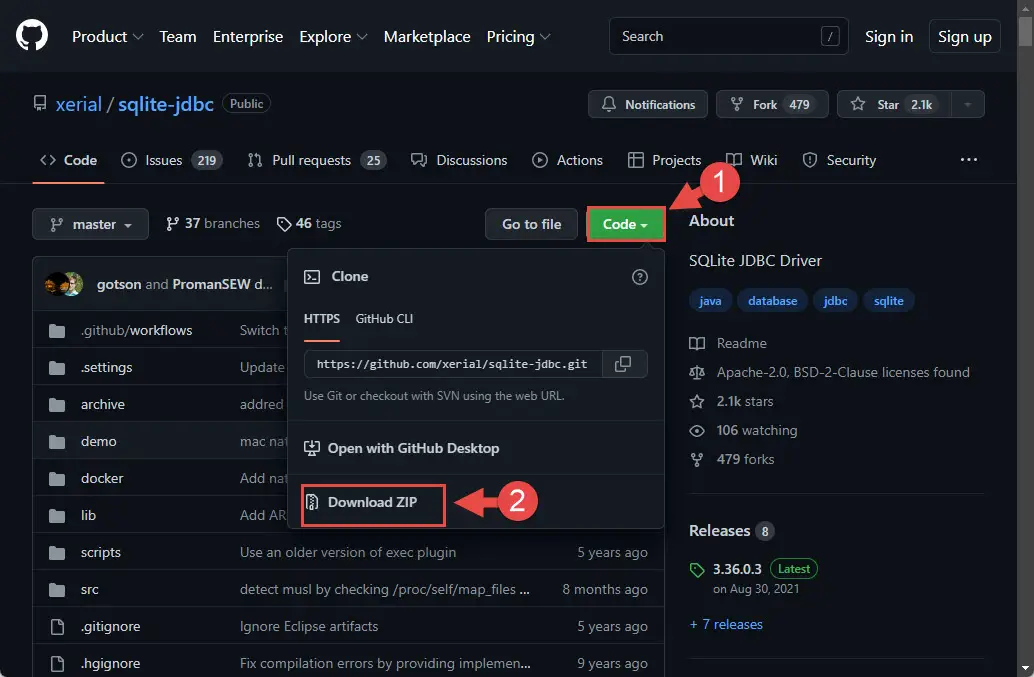The image size is (1034, 677).
Task: Expand the Product menu dropdown
Action: (x=107, y=36)
